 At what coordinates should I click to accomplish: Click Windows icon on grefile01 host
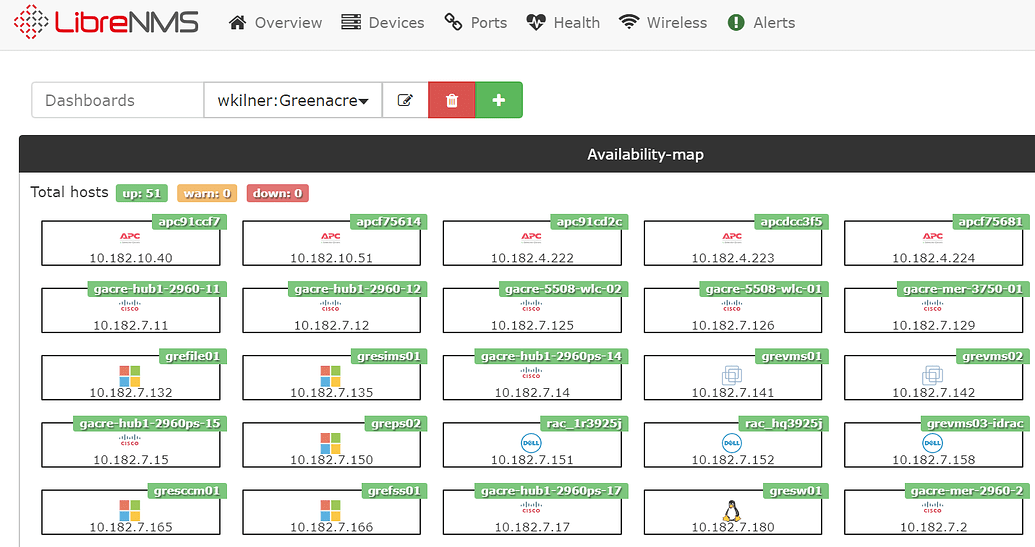(x=130, y=375)
